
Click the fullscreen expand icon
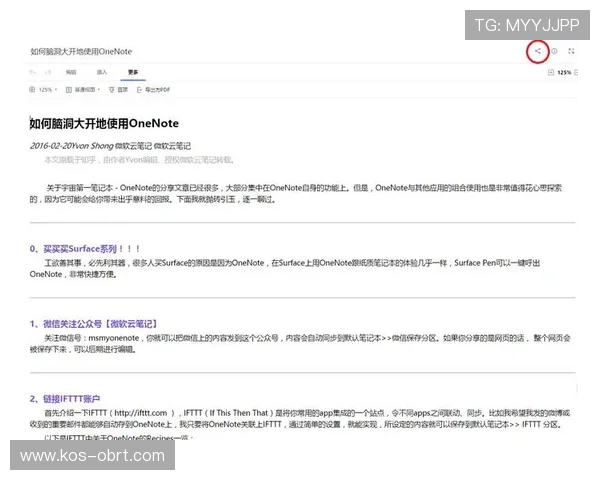571,51
